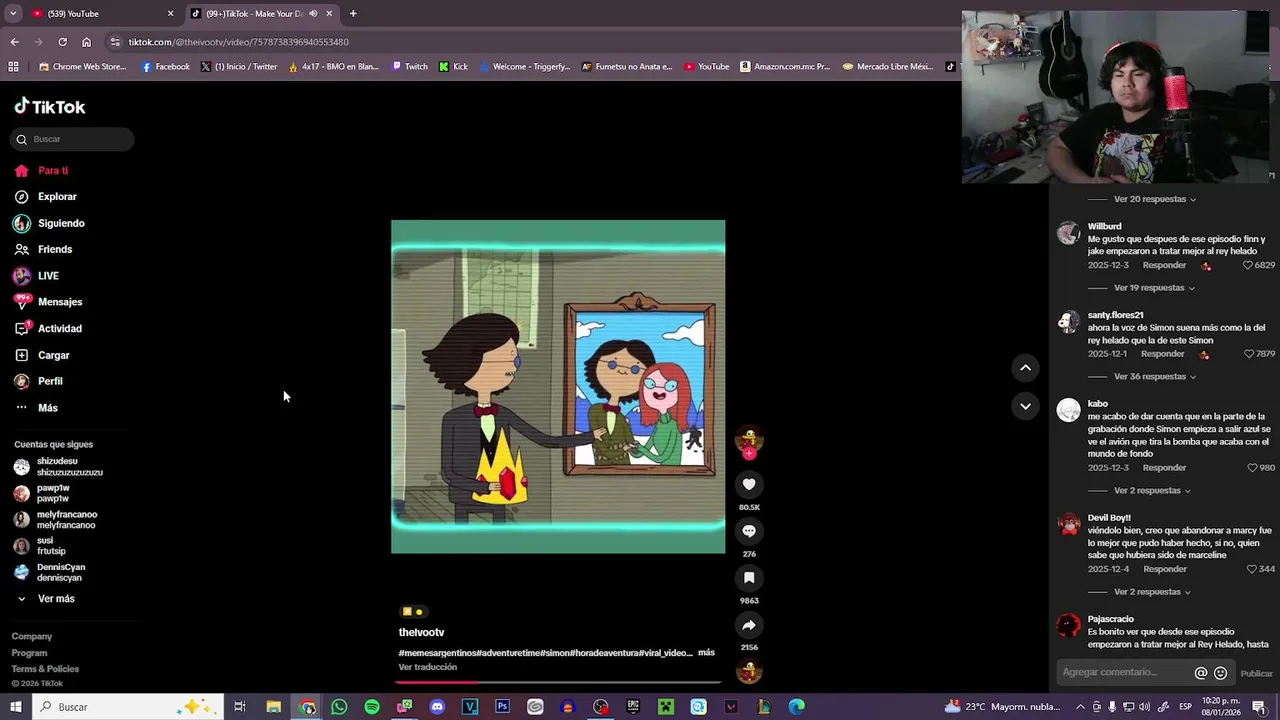Go to browser home page
1280x720 pixels.
click(x=86, y=42)
